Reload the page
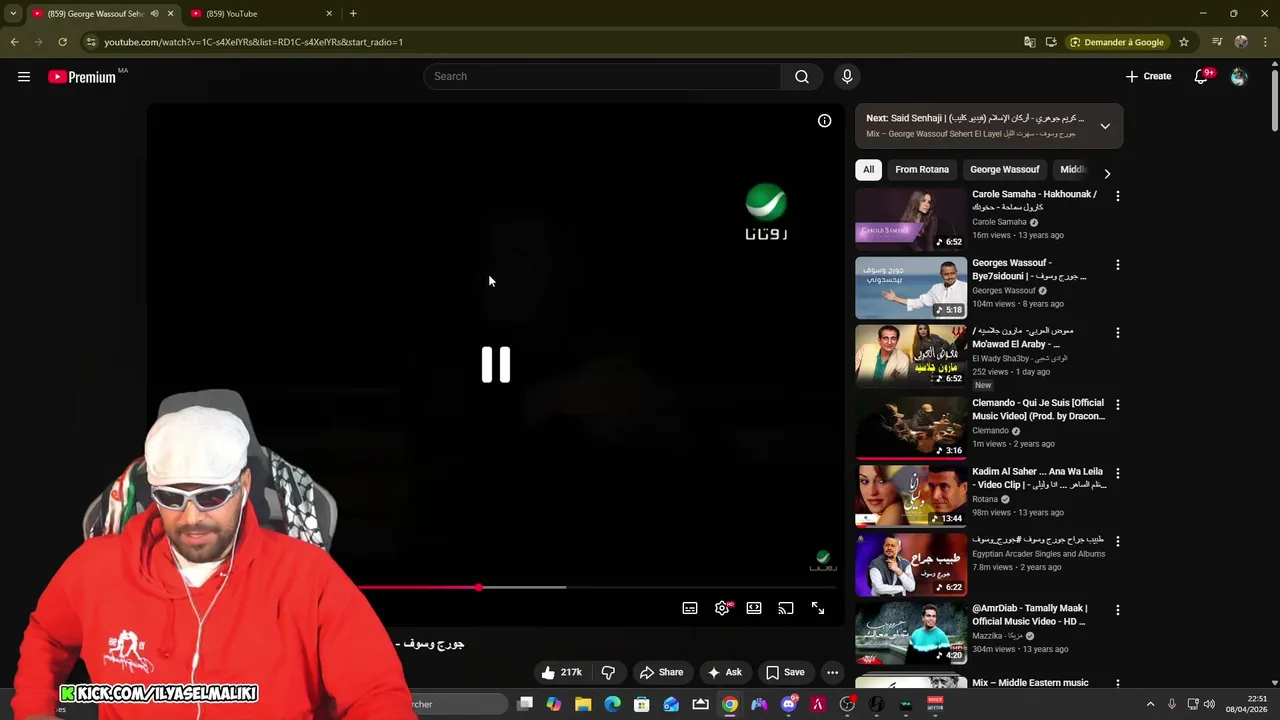The image size is (1280, 720). (62, 42)
